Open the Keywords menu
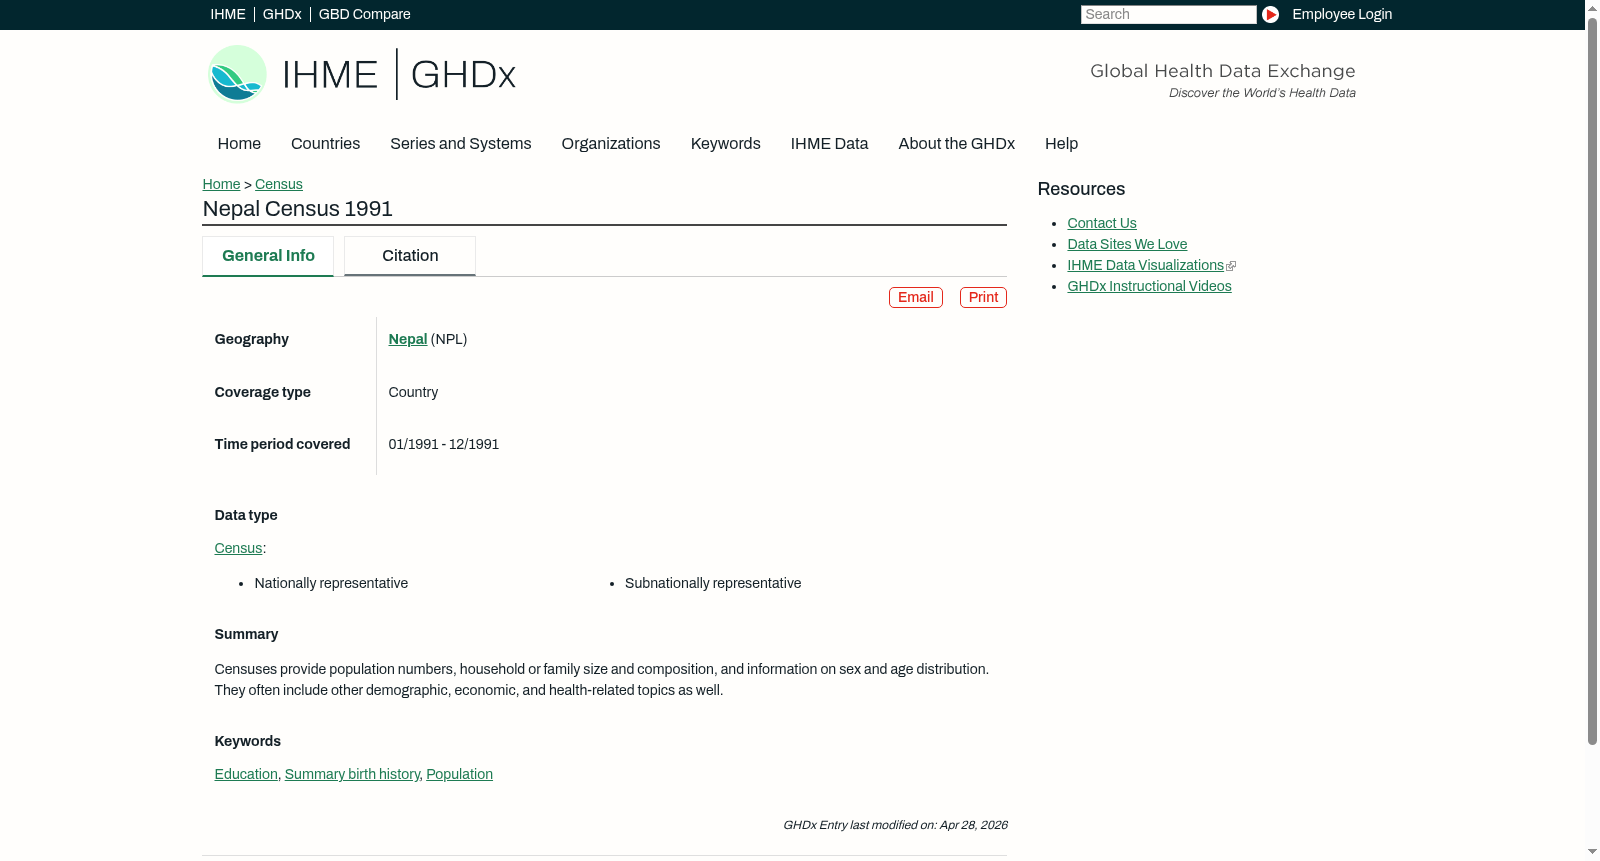The width and height of the screenshot is (1600, 861). 725,144
